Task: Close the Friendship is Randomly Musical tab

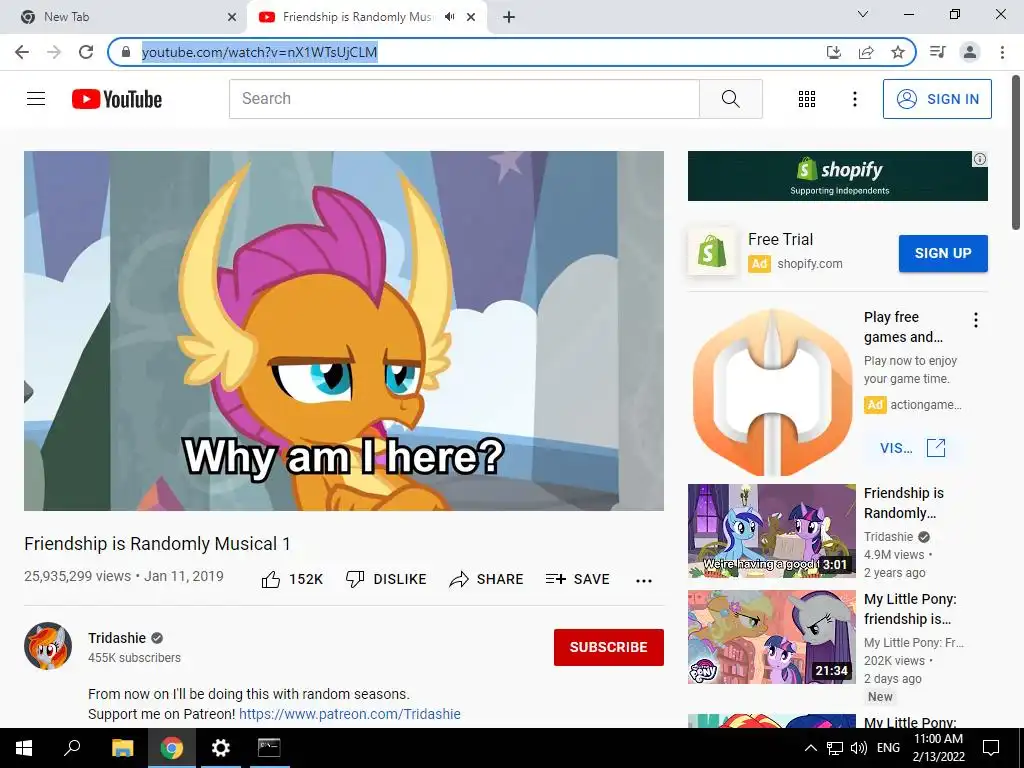Action: tap(471, 17)
